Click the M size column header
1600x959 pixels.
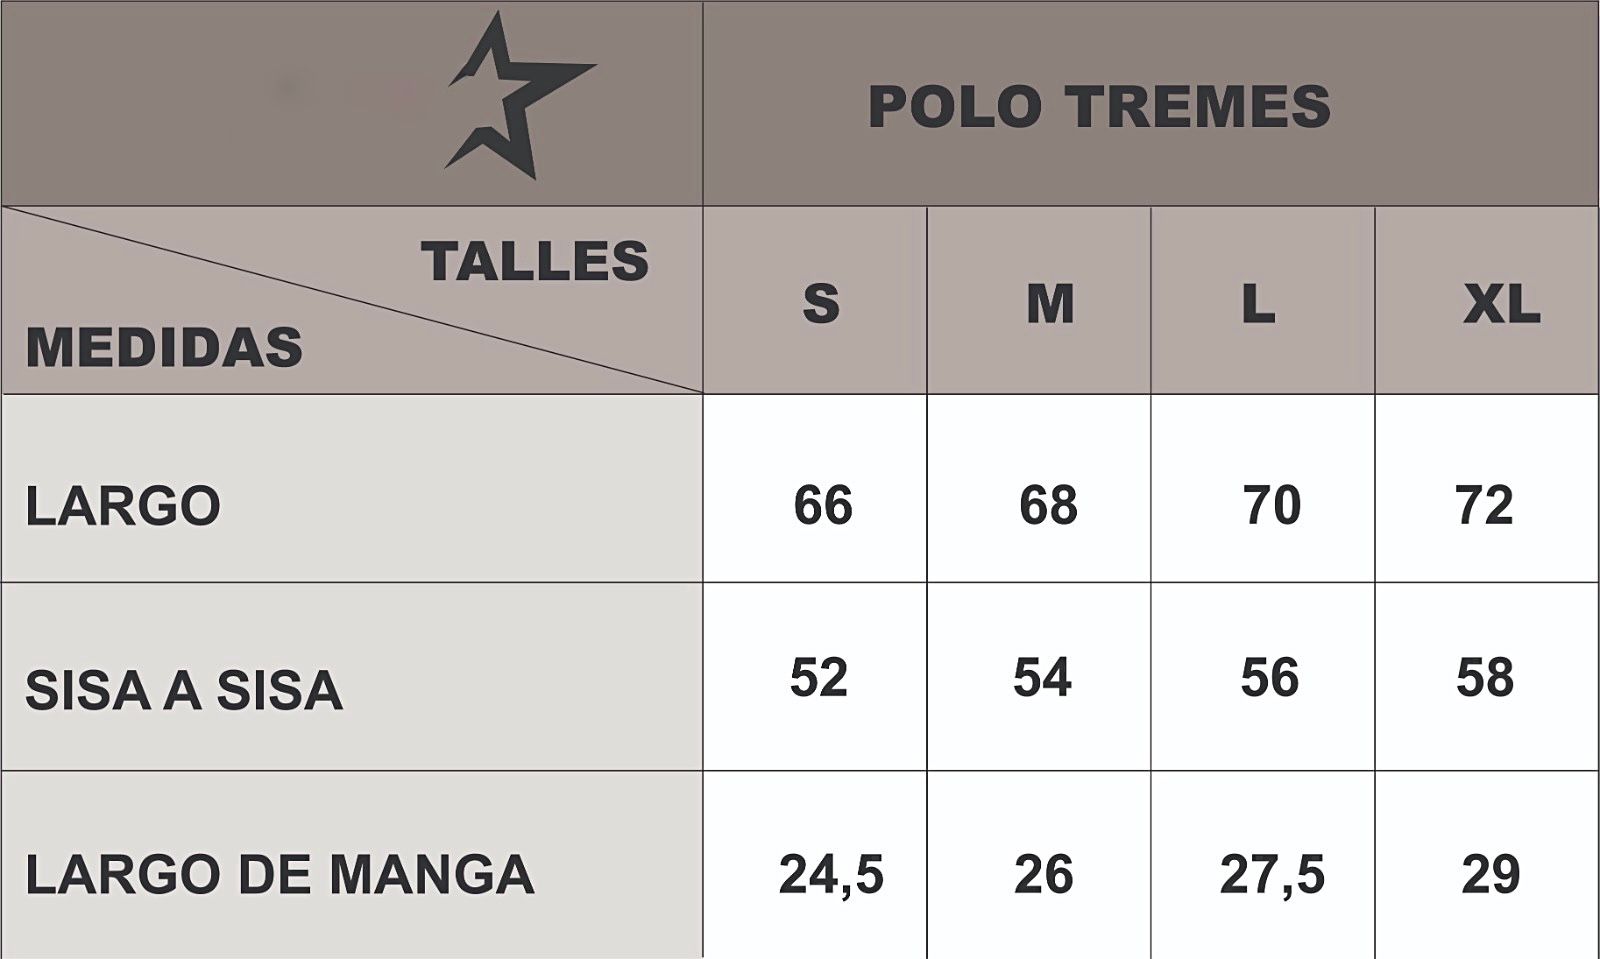click(x=1050, y=303)
